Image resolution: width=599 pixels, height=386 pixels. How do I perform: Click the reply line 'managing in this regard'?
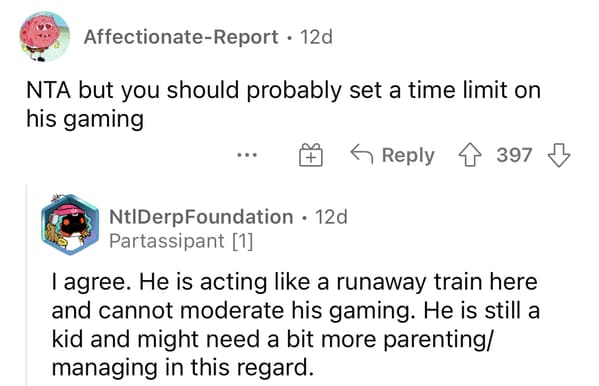(x=182, y=368)
